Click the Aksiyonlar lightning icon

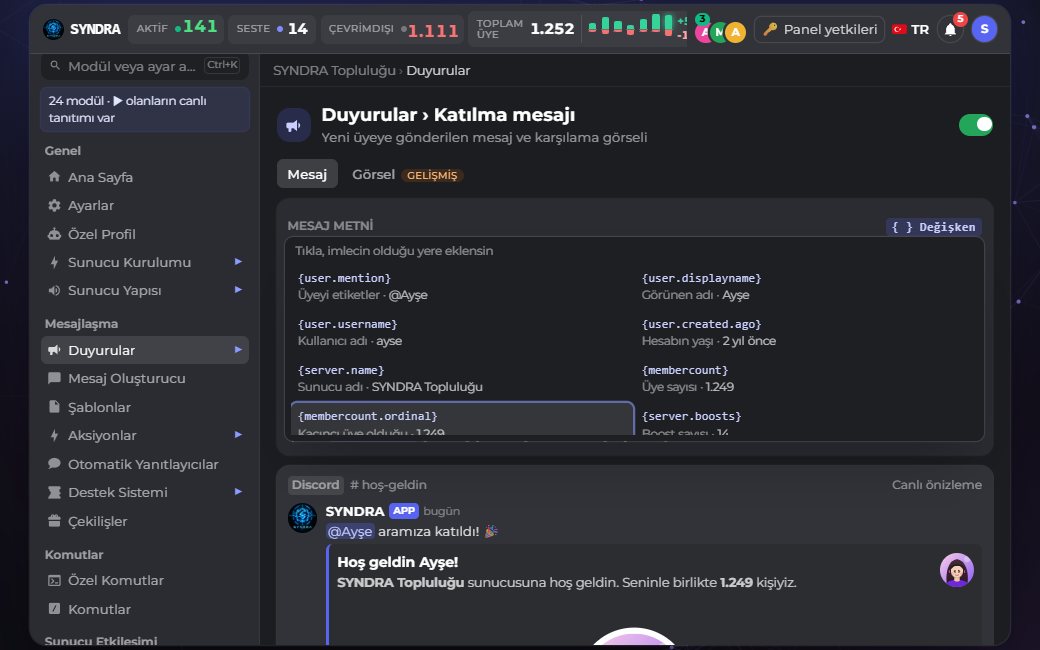(x=54, y=435)
